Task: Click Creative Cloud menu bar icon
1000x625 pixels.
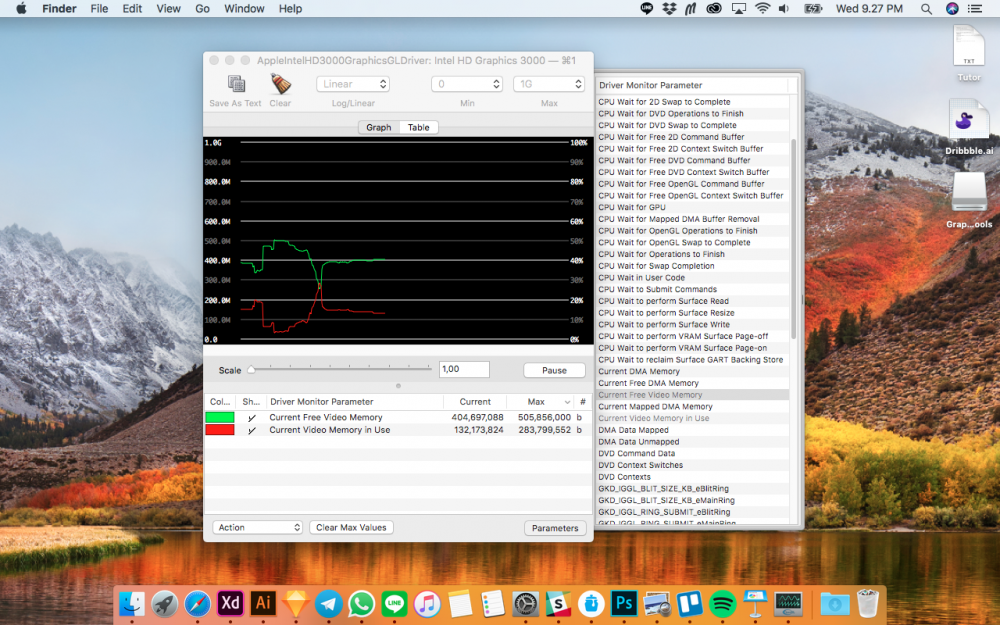Action: pyautogui.click(x=714, y=8)
